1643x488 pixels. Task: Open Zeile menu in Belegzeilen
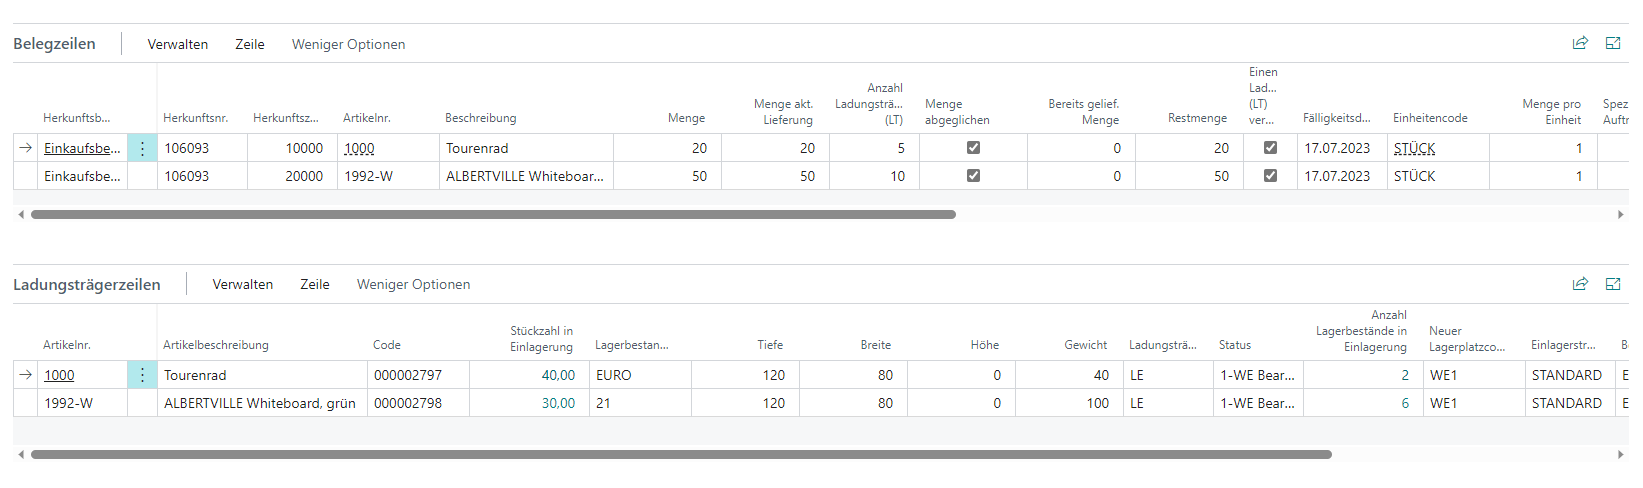[250, 44]
